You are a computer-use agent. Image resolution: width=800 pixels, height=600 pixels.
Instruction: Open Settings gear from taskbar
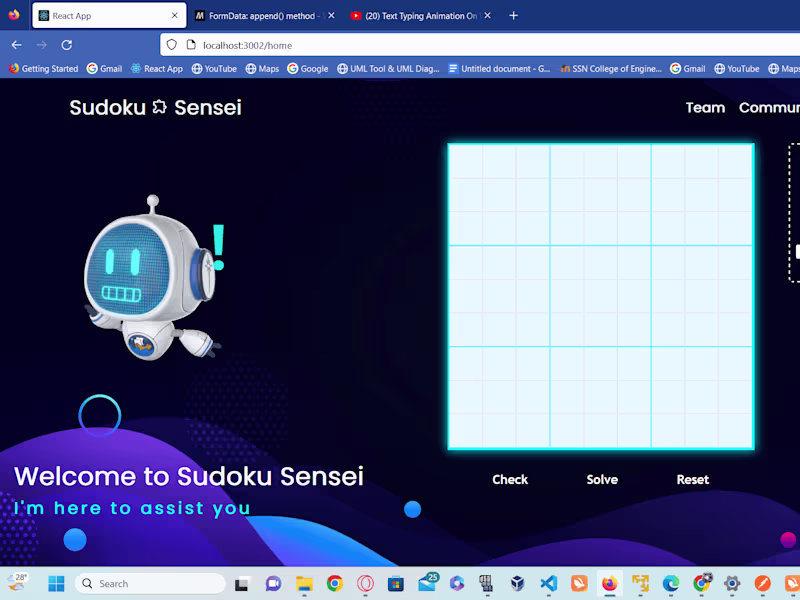(732, 583)
